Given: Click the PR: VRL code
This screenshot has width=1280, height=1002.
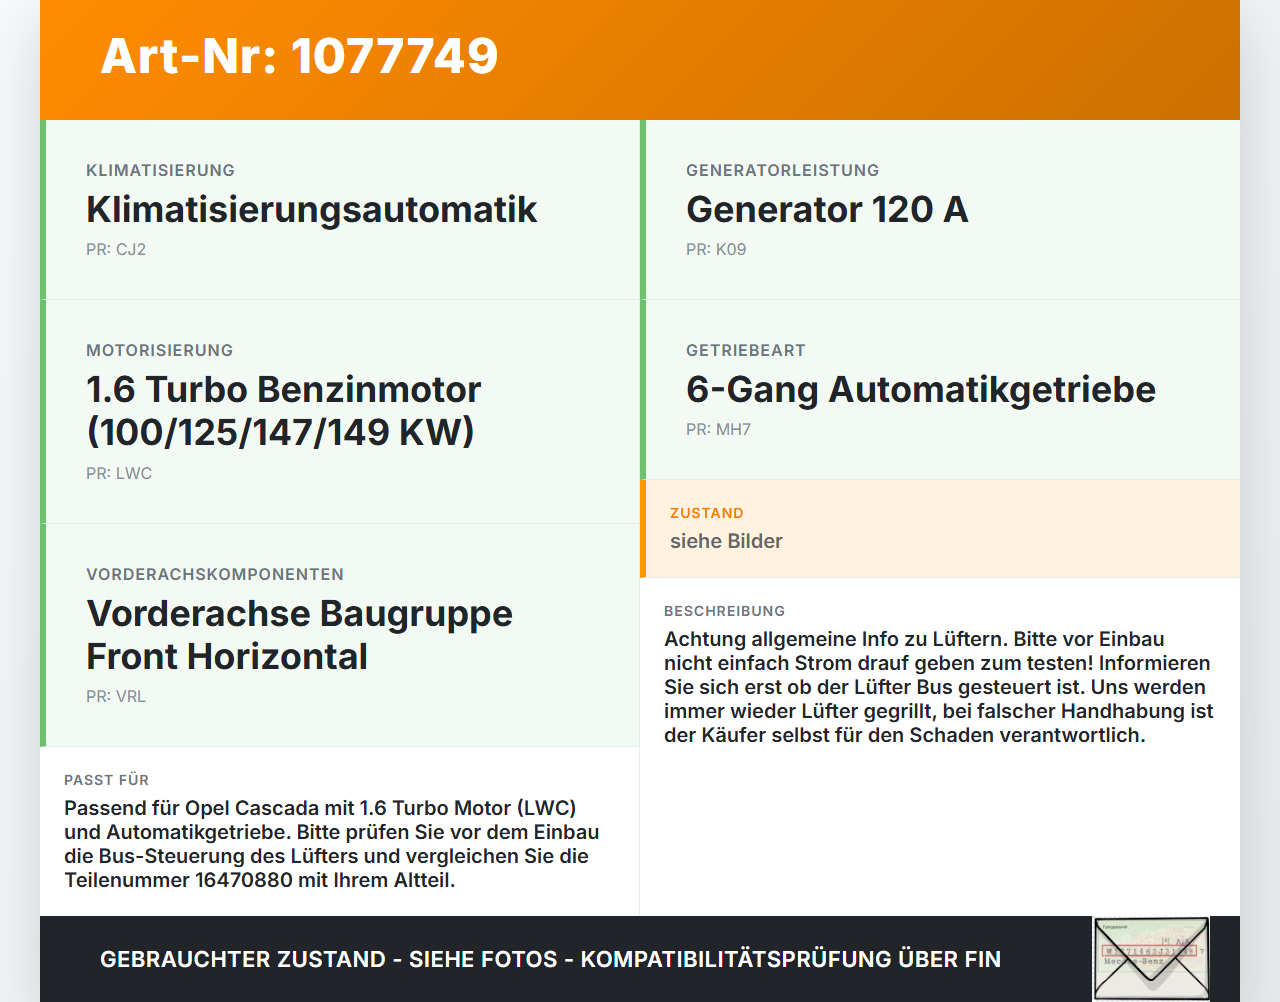Looking at the screenshot, I should point(116,697).
